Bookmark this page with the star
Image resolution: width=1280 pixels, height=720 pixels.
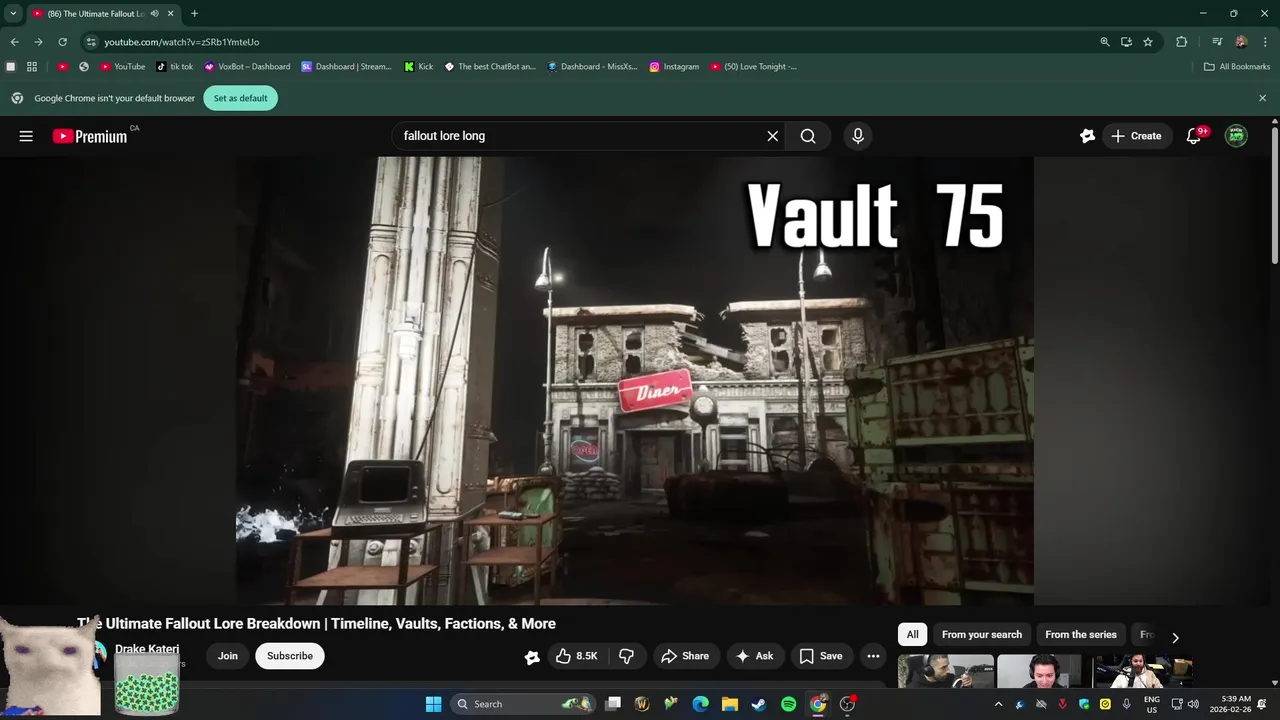click(x=1148, y=42)
